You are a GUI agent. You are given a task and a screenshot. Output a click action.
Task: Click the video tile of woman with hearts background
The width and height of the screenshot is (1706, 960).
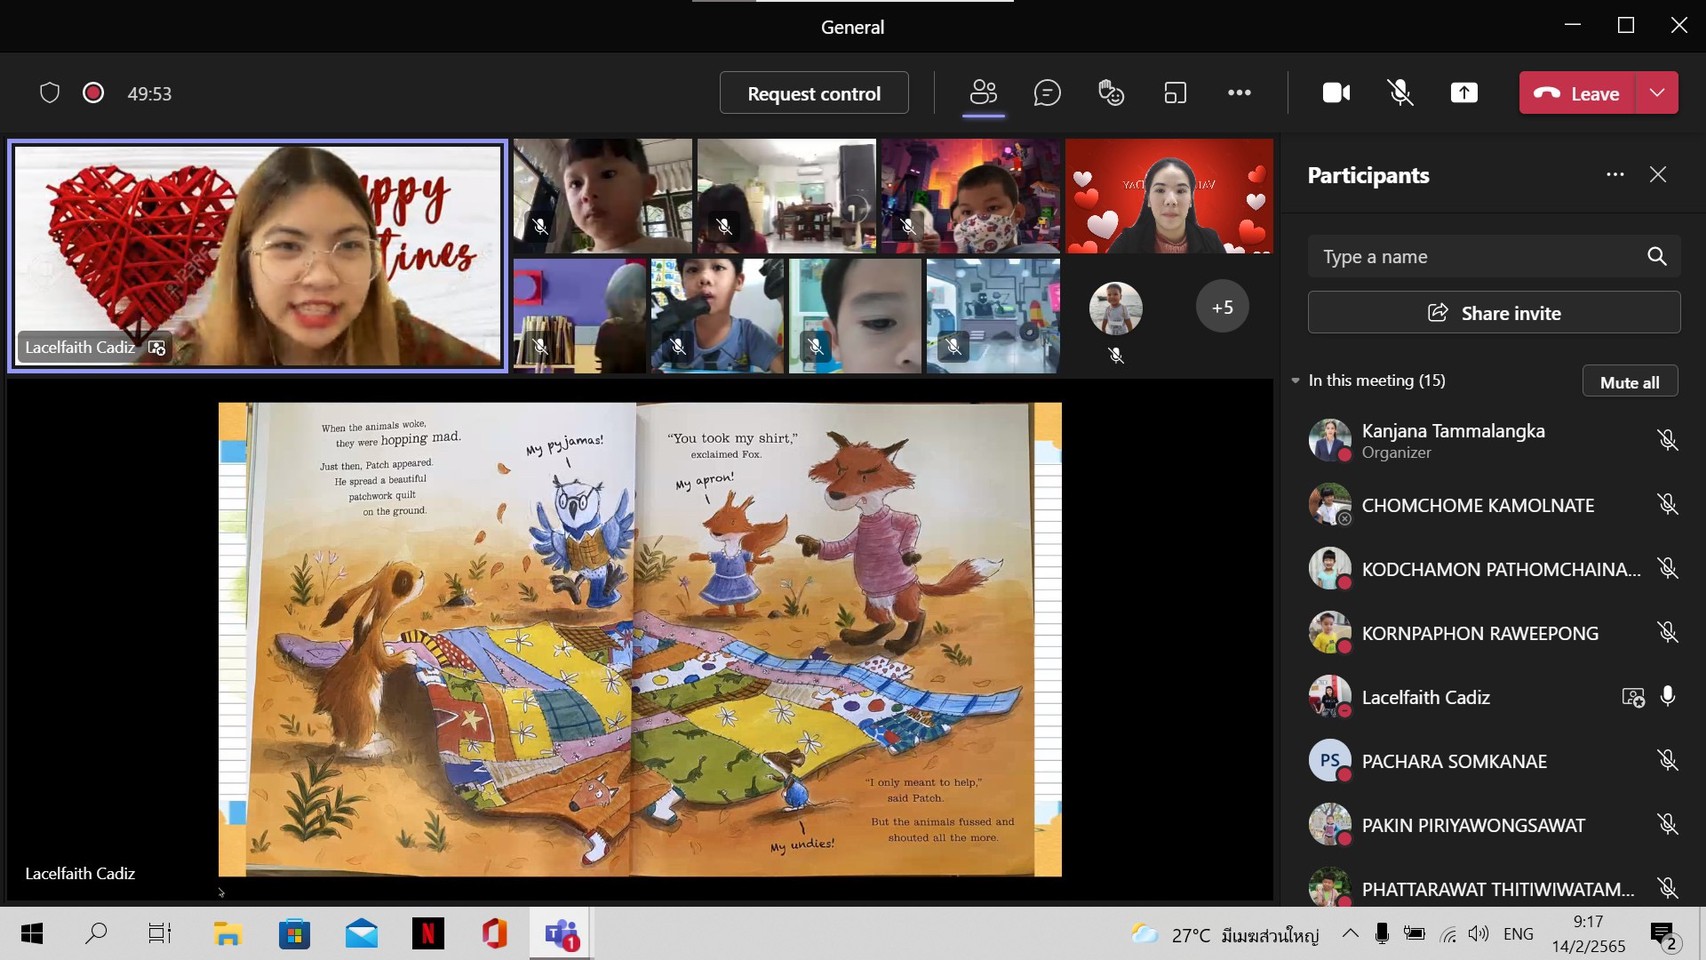pos(1169,196)
